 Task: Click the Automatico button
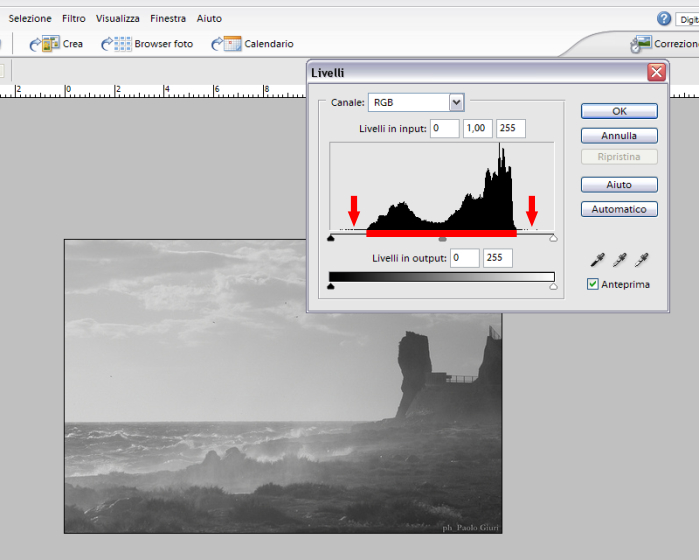tap(619, 209)
